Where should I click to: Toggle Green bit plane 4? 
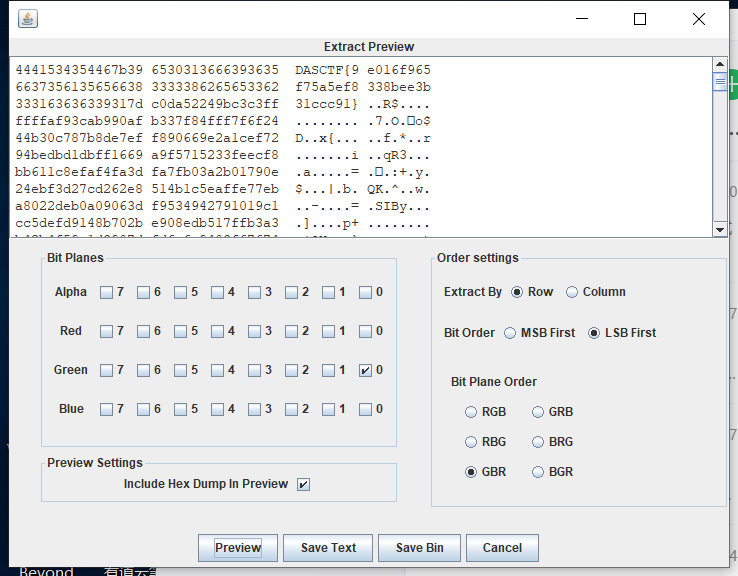pos(217,371)
